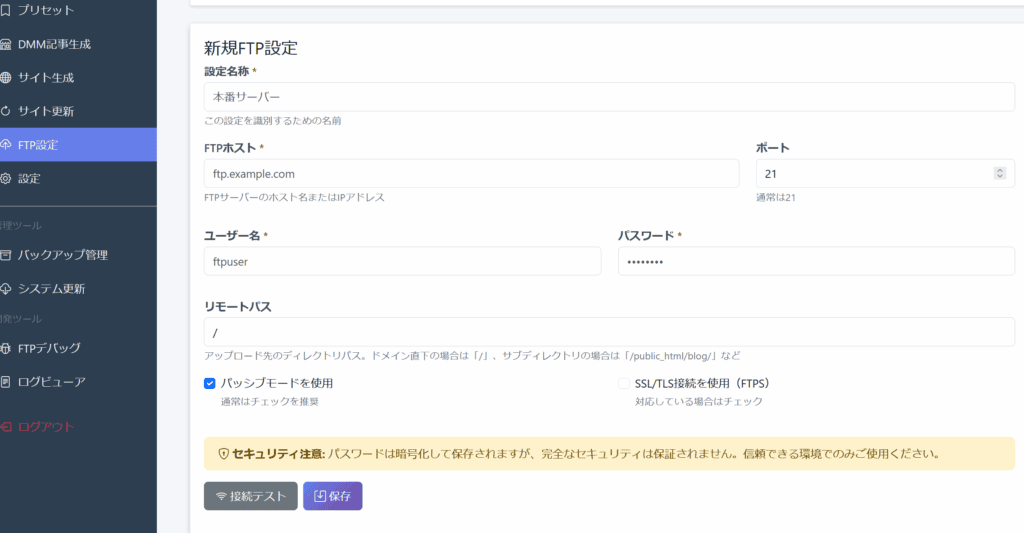
Task: Click the archive icon beside バックアップ管理
Action: [6, 255]
